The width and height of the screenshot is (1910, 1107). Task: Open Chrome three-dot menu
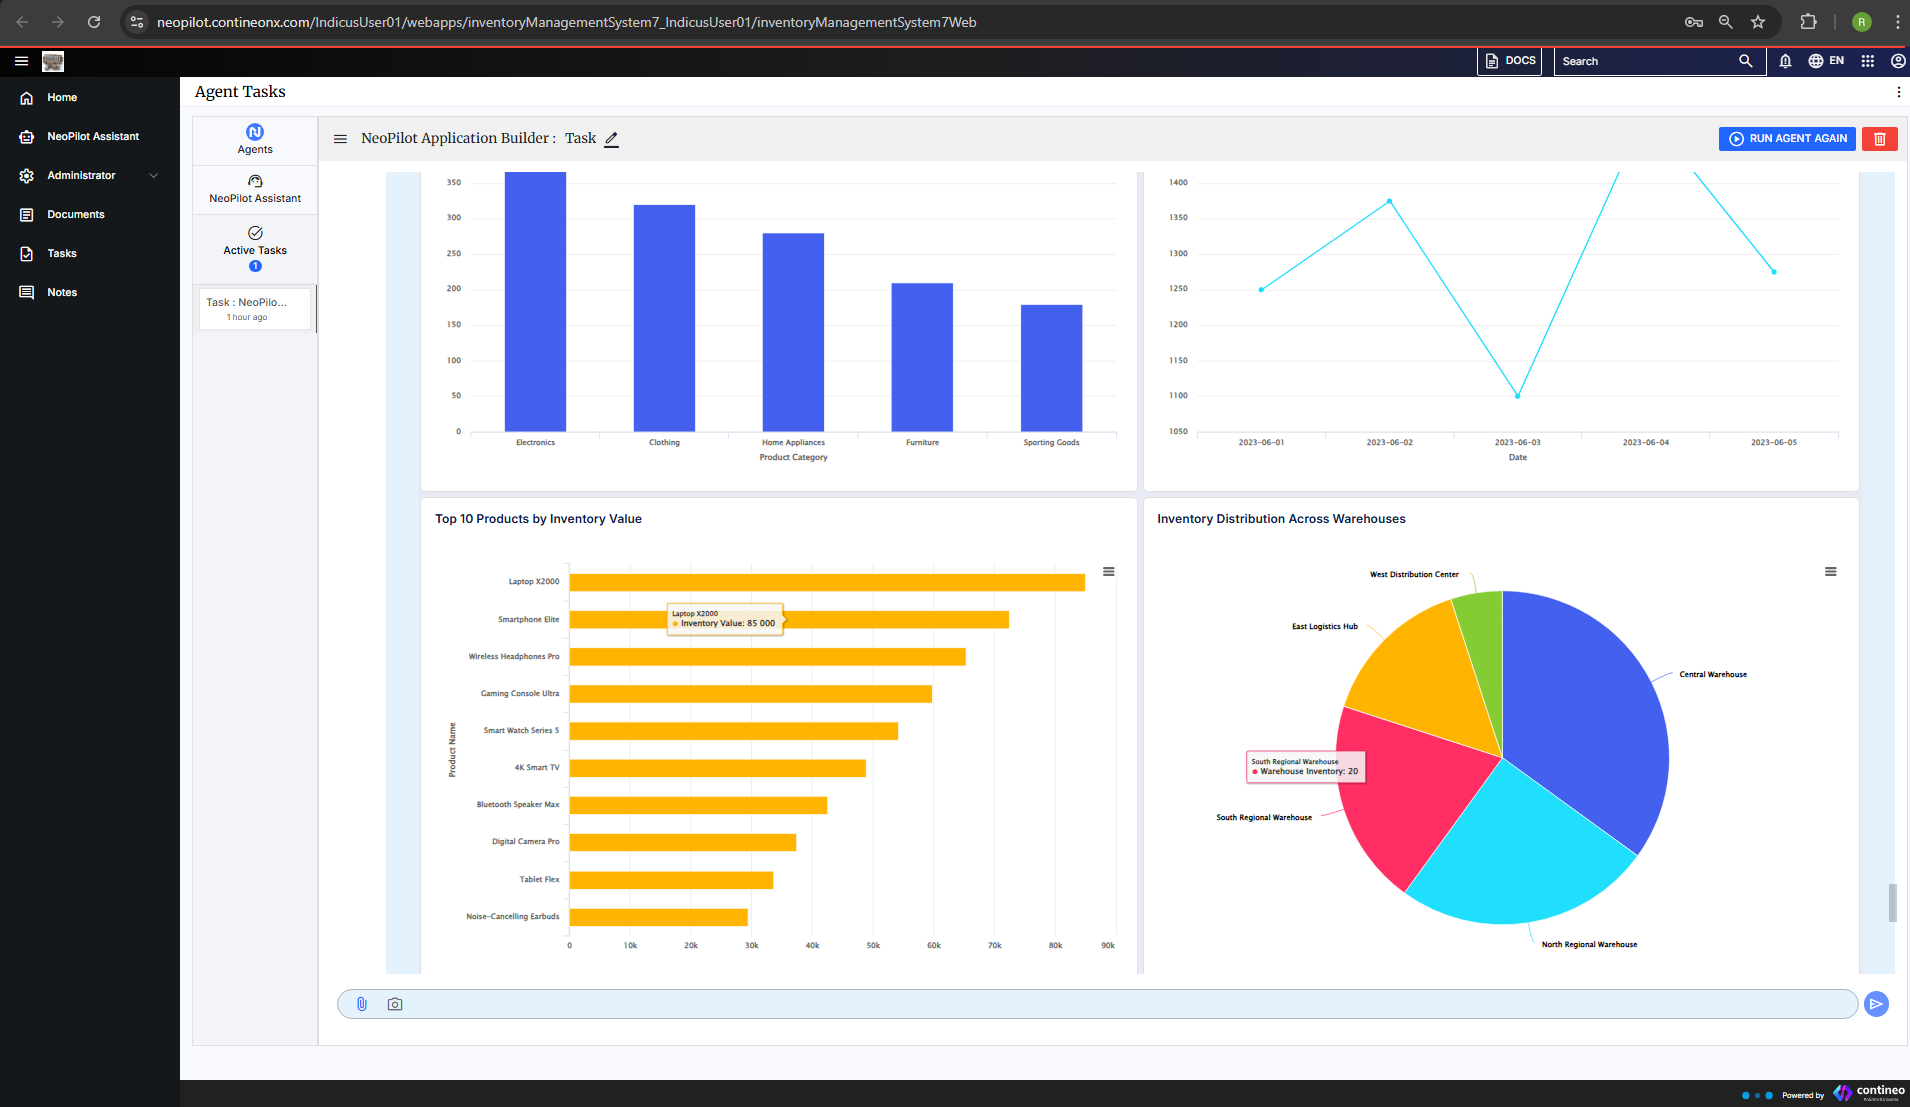pos(1897,22)
